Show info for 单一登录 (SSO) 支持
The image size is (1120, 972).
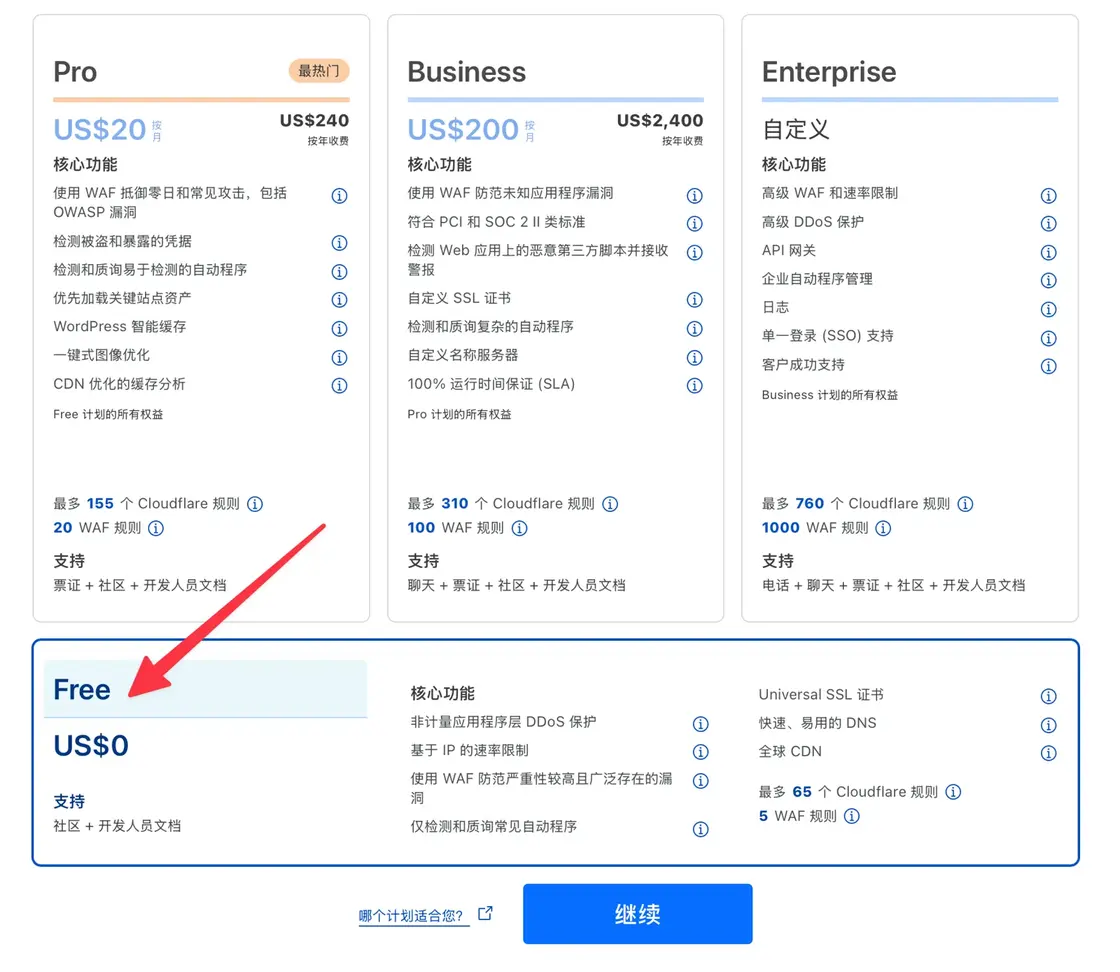1049,338
